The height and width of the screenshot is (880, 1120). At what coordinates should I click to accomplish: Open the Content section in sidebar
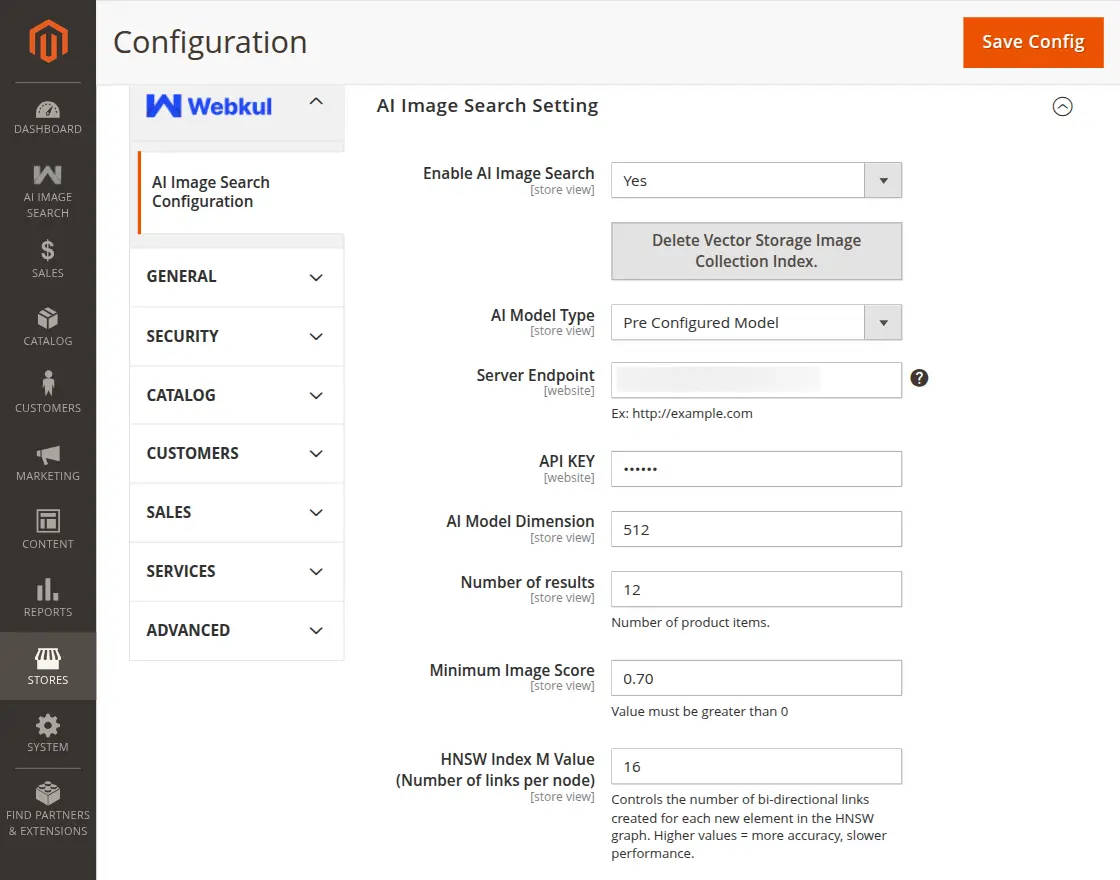coord(47,529)
